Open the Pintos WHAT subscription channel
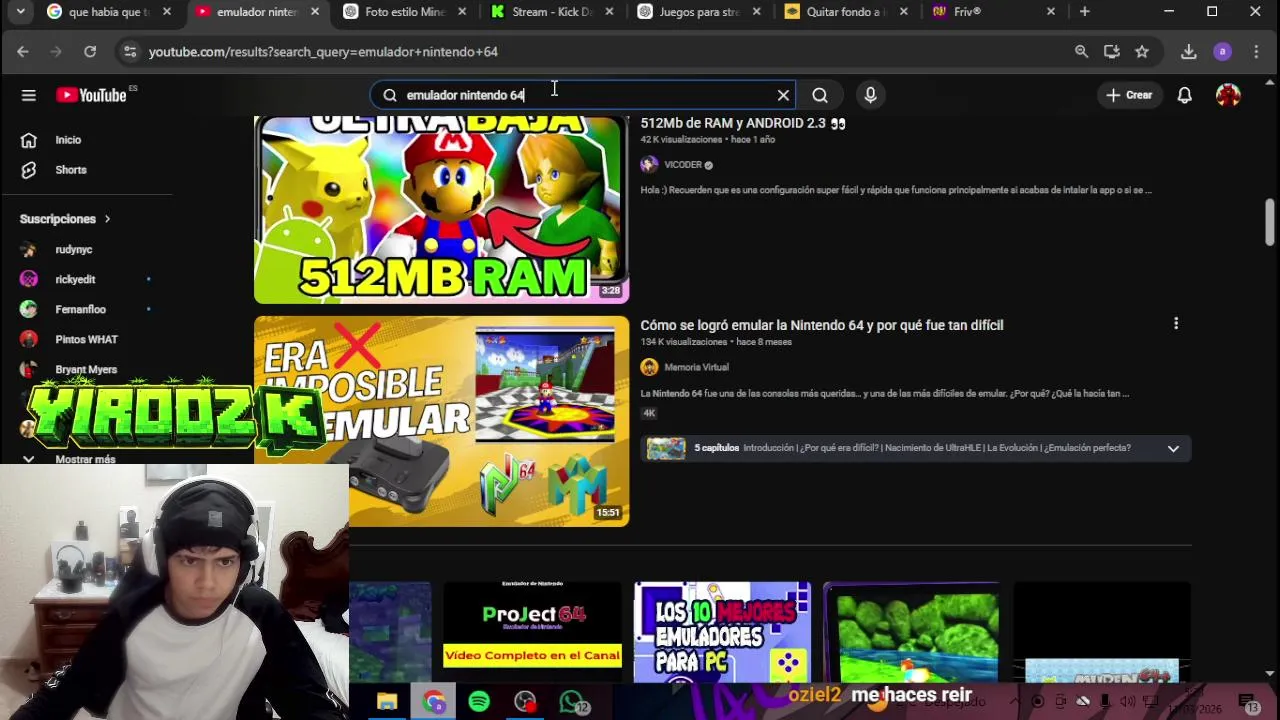 [x=86, y=339]
